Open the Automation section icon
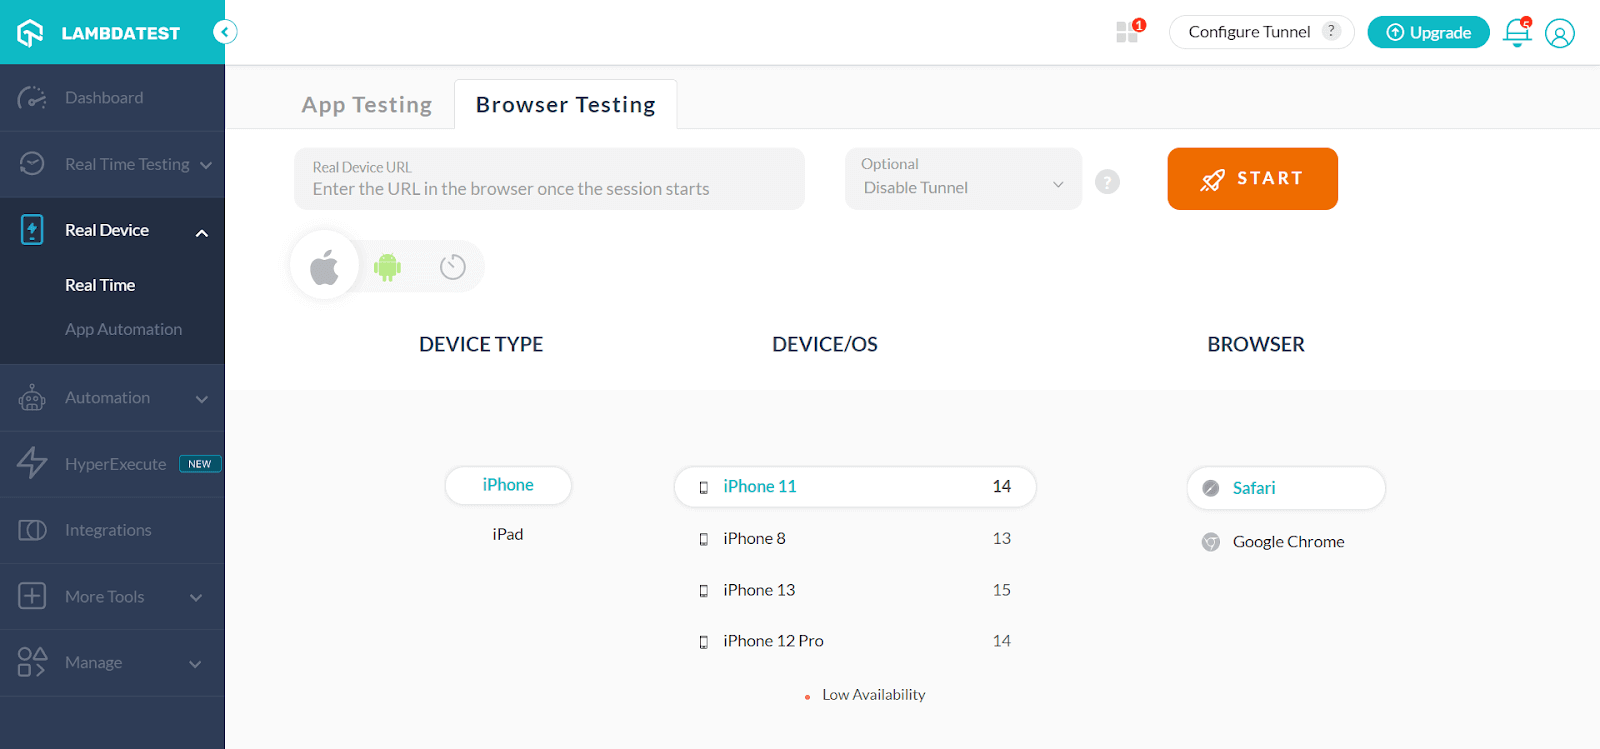 [31, 397]
